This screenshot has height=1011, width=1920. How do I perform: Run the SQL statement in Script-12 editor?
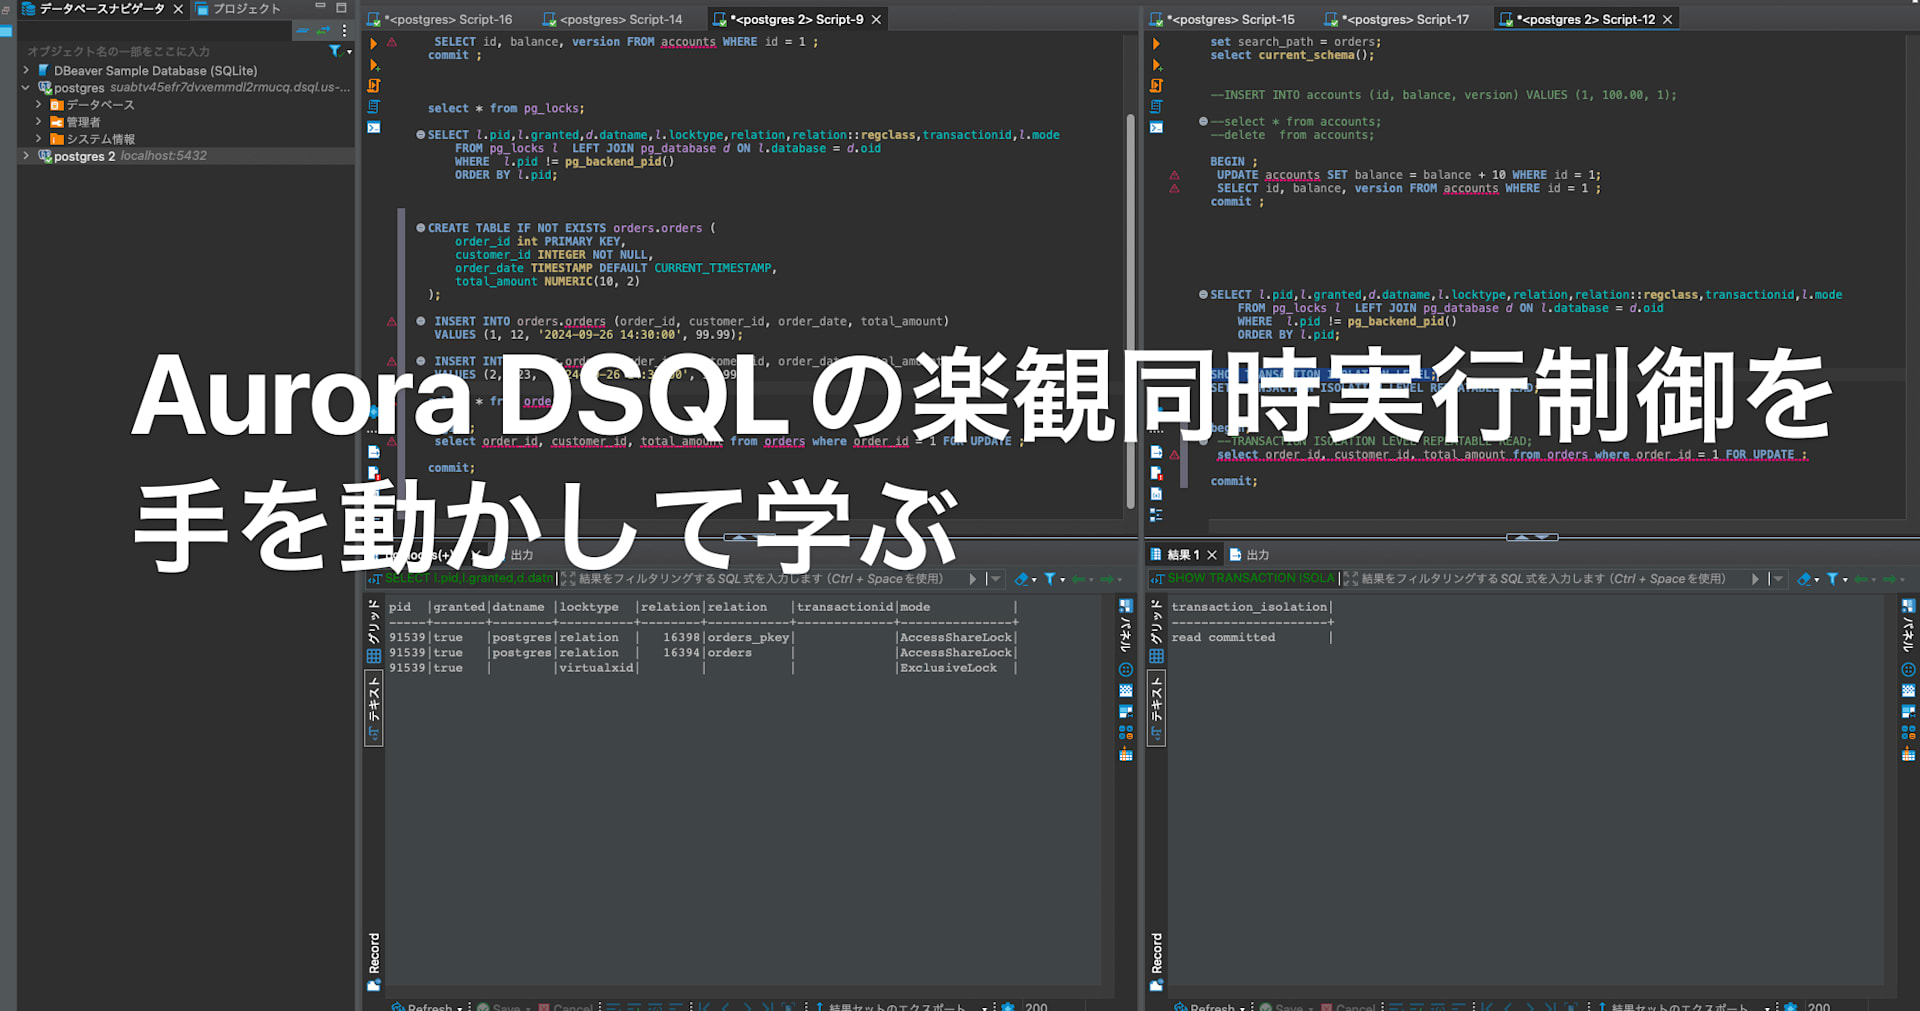pyautogui.click(x=1157, y=44)
